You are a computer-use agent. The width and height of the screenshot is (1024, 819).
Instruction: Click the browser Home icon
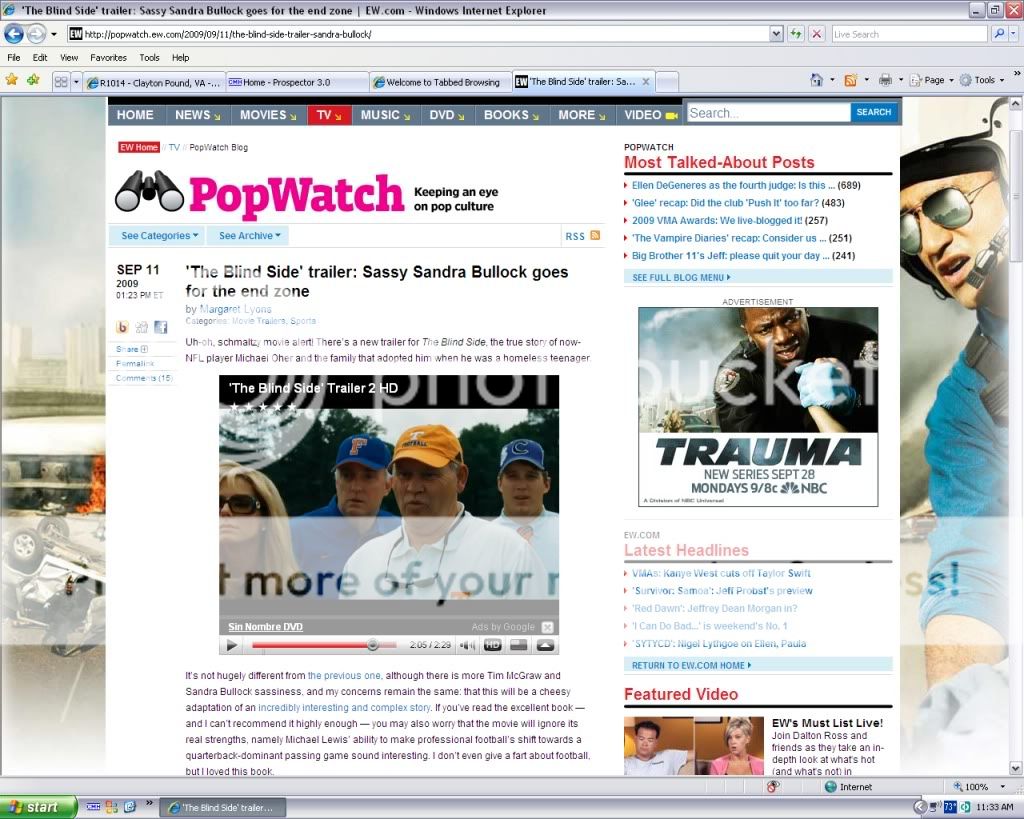tap(816, 80)
